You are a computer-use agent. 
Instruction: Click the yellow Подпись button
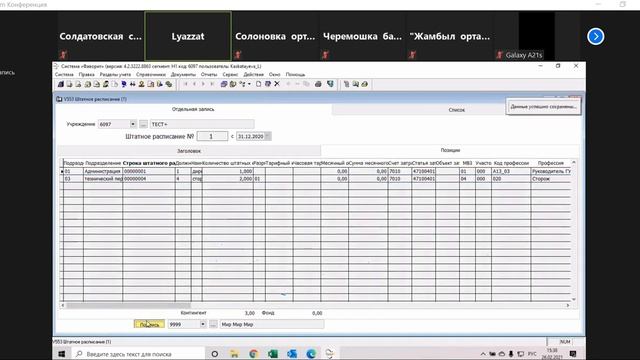pyautogui.click(x=149, y=324)
